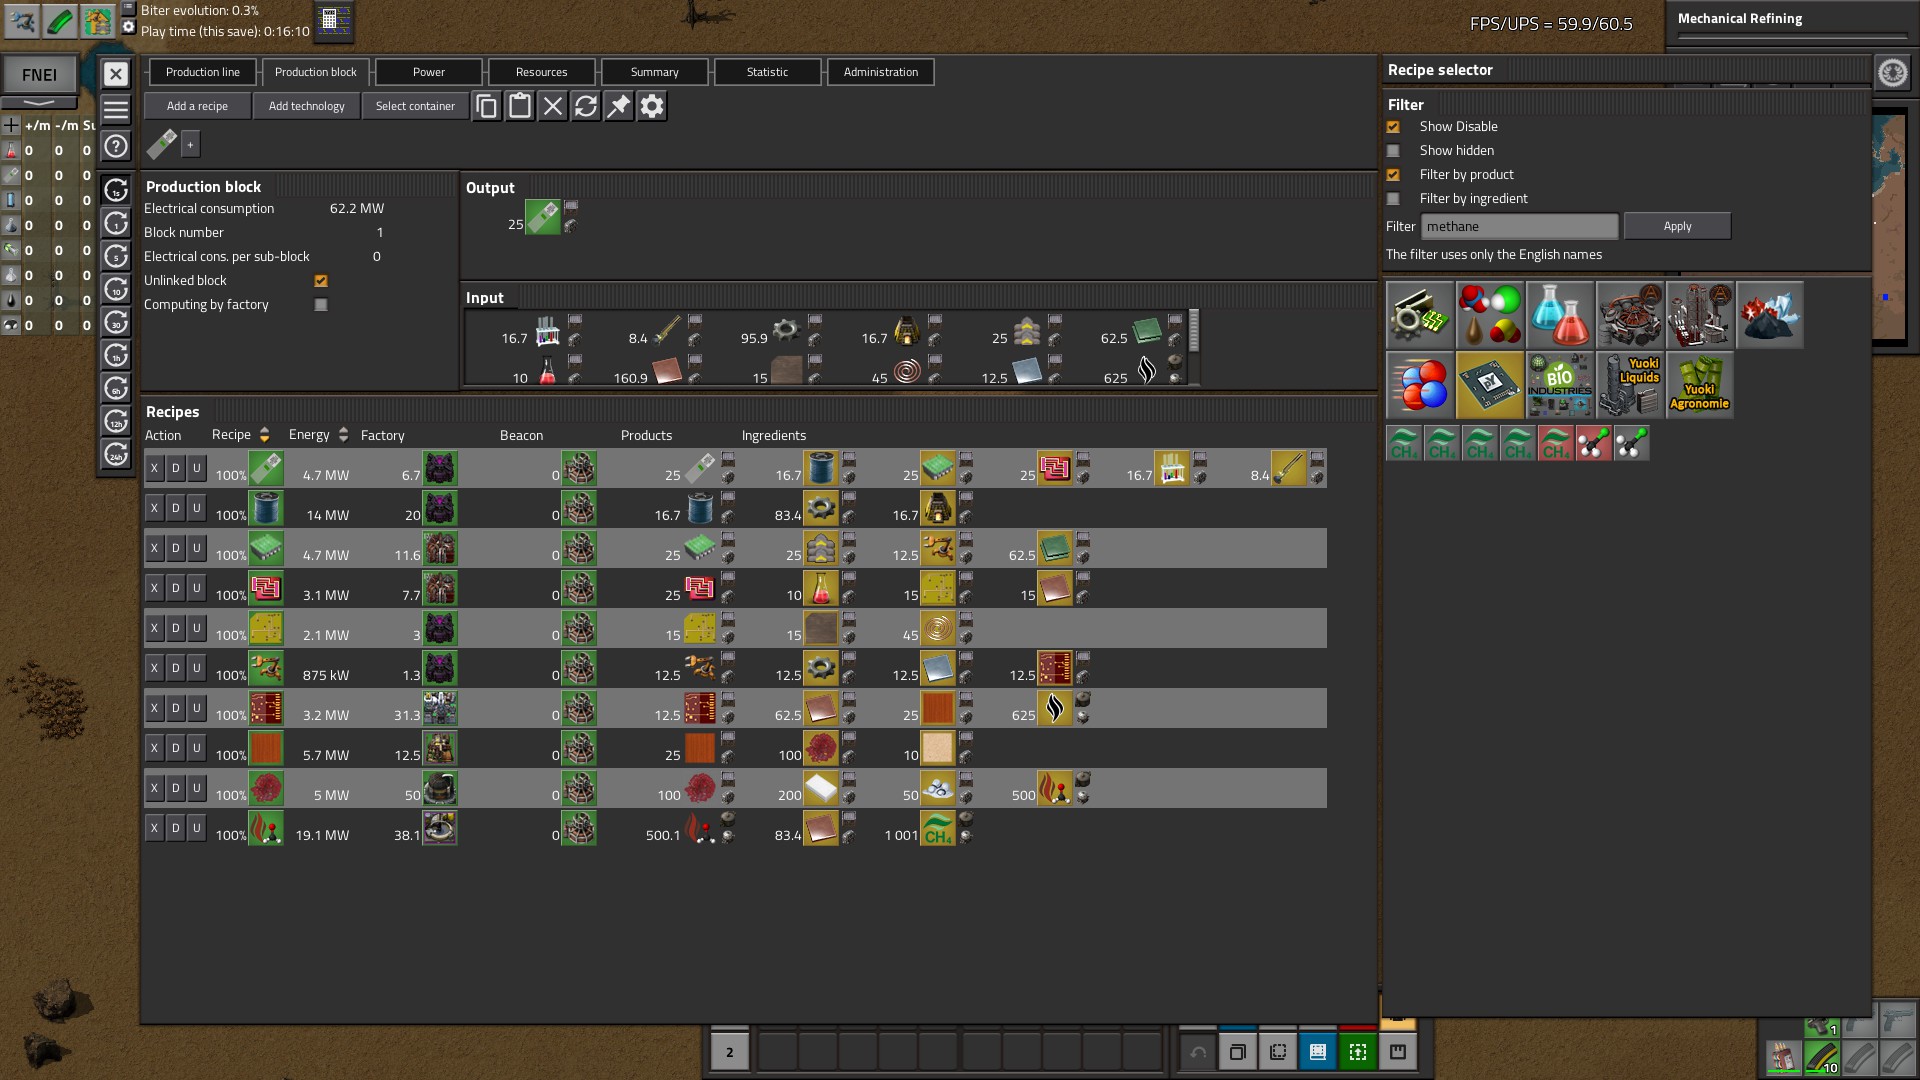1920x1080 pixels.
Task: Select the Bio Industries recipe group
Action: pos(1559,385)
